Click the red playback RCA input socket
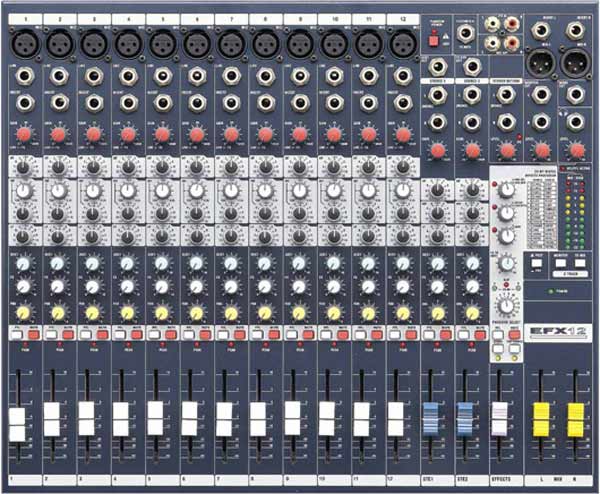This screenshot has width=600, height=494. pos(512,25)
